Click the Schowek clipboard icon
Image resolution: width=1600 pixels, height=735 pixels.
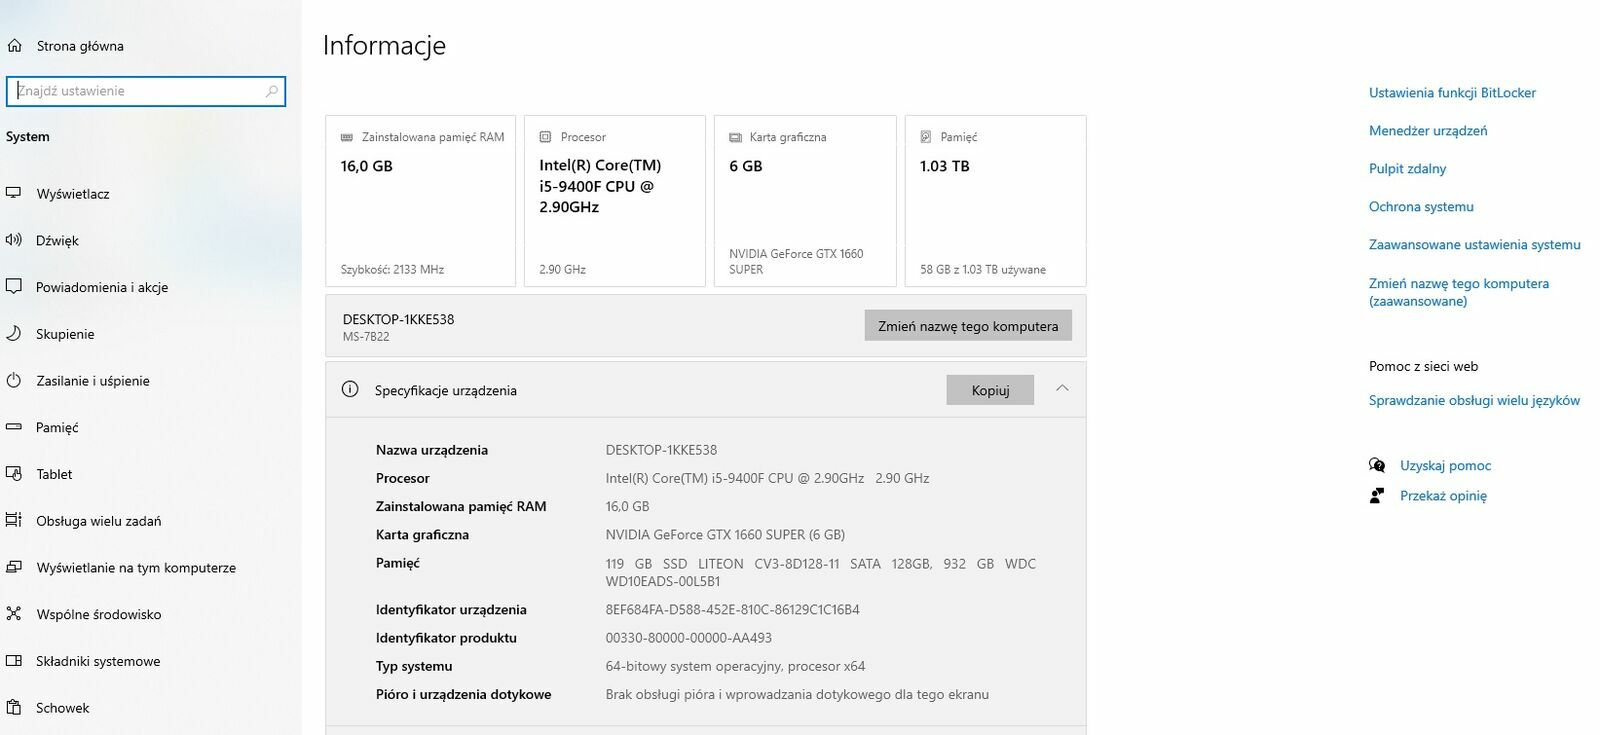tap(14, 708)
